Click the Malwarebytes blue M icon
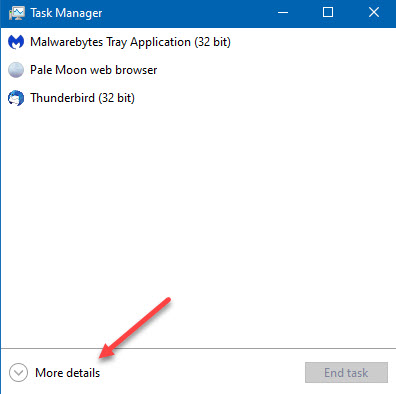 pos(16,42)
